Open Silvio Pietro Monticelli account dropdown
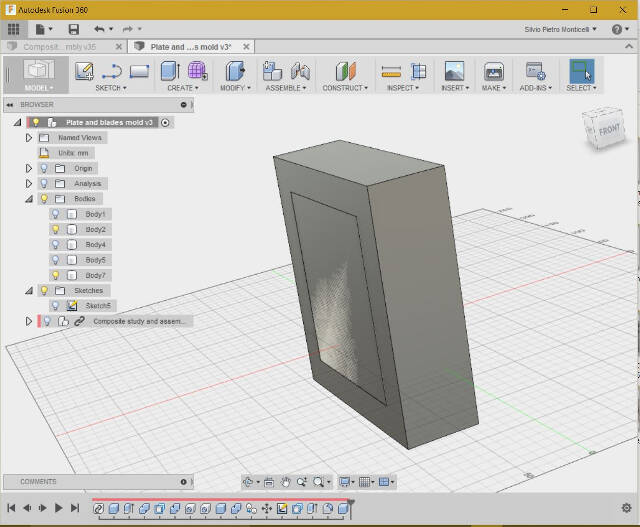Viewport: 640px width, 527px height. pos(560,29)
